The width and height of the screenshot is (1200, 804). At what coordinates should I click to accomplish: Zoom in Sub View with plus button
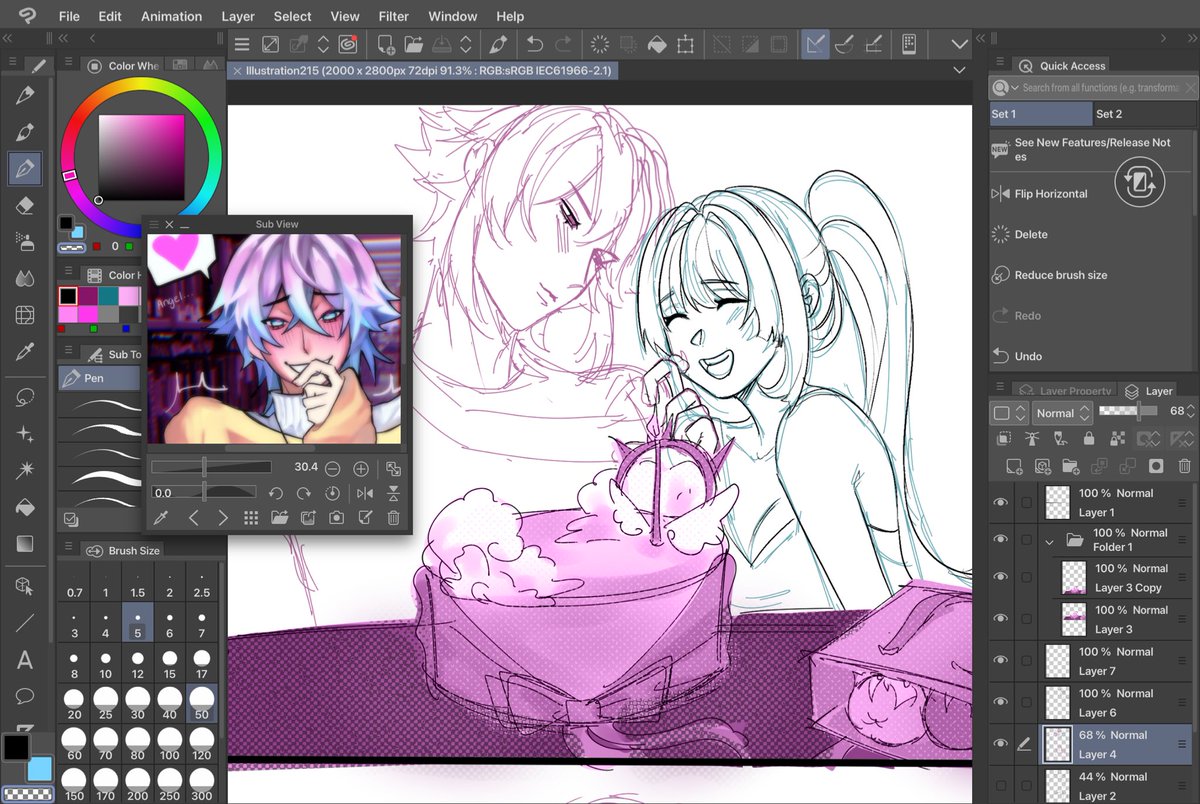pyautogui.click(x=361, y=468)
